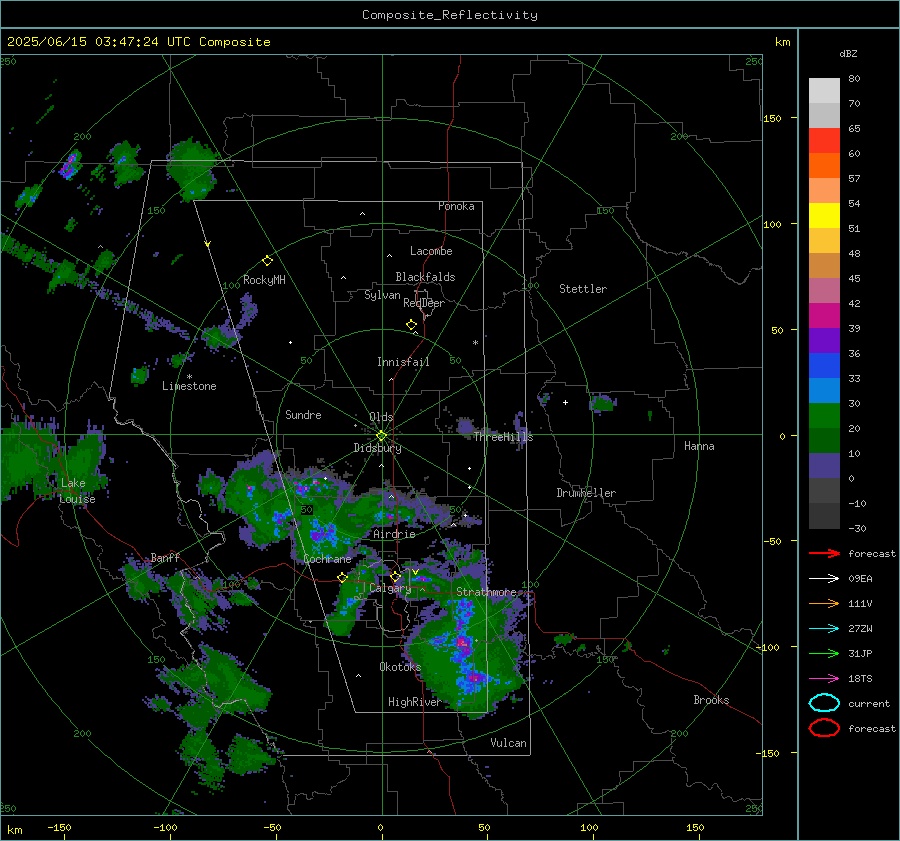The width and height of the screenshot is (900, 841).
Task: Click the cyan 27ZW arrow legend icon
Action: click(824, 629)
